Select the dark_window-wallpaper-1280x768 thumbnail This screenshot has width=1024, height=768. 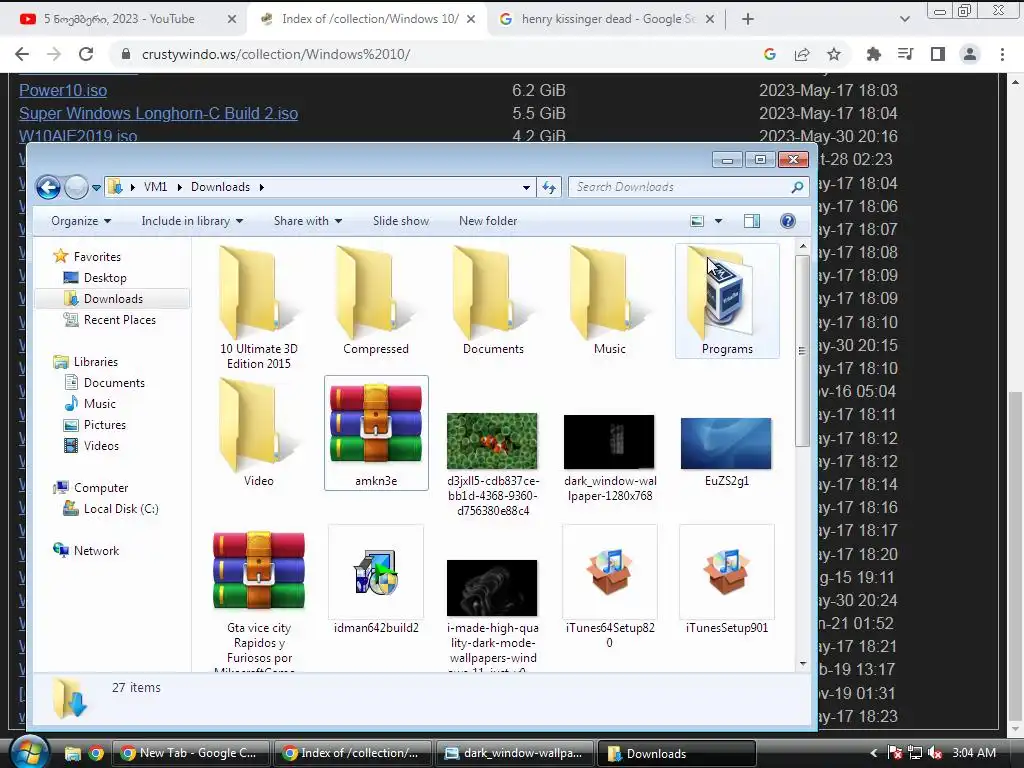(x=609, y=442)
